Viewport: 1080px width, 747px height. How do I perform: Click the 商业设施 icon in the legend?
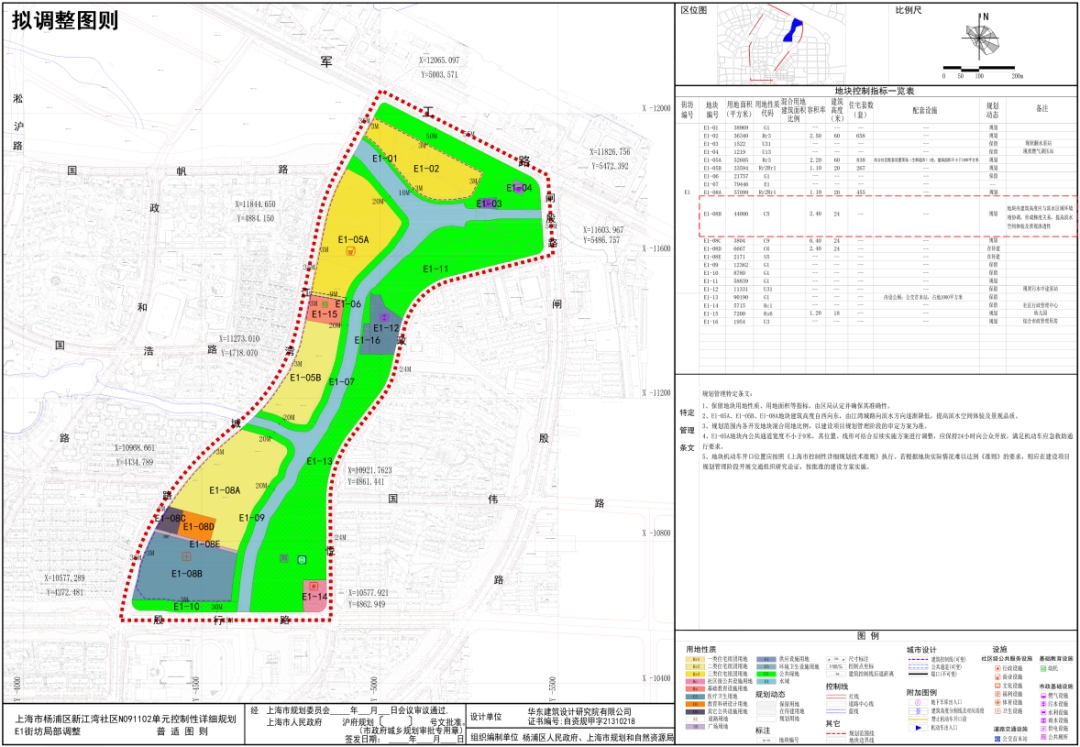(x=997, y=677)
